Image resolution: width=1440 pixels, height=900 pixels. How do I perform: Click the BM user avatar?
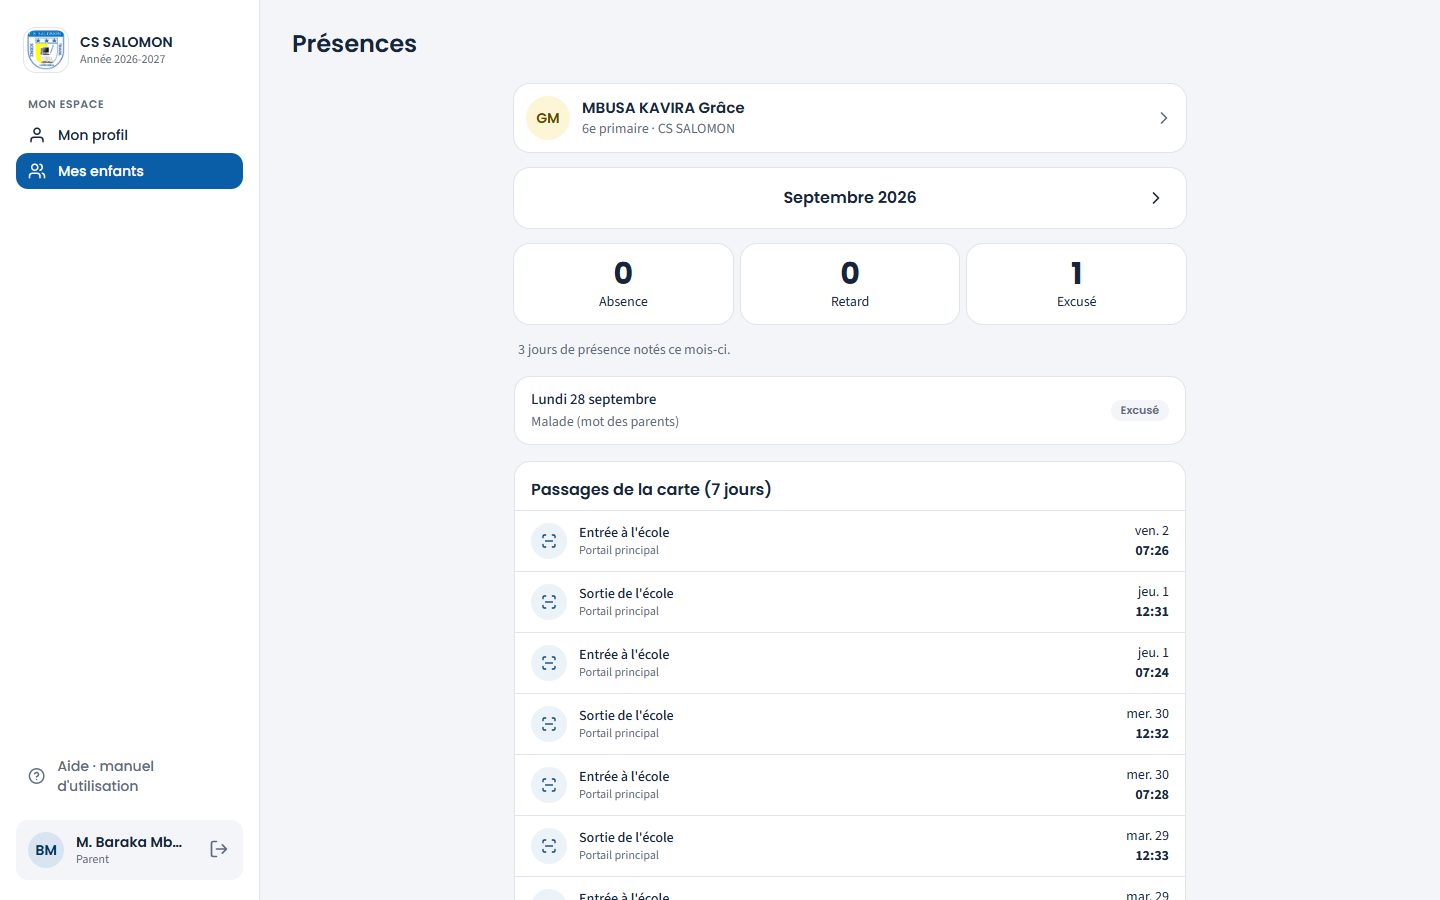tap(46, 850)
